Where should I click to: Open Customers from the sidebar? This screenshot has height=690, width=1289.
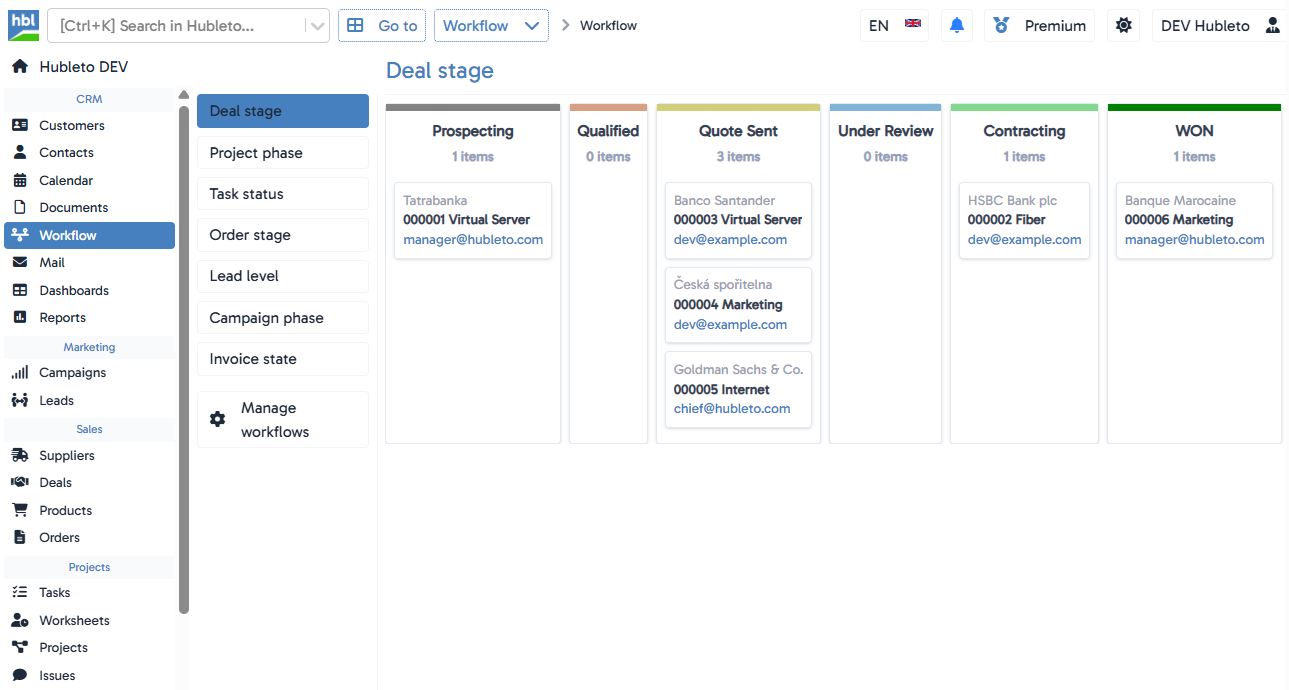point(71,125)
